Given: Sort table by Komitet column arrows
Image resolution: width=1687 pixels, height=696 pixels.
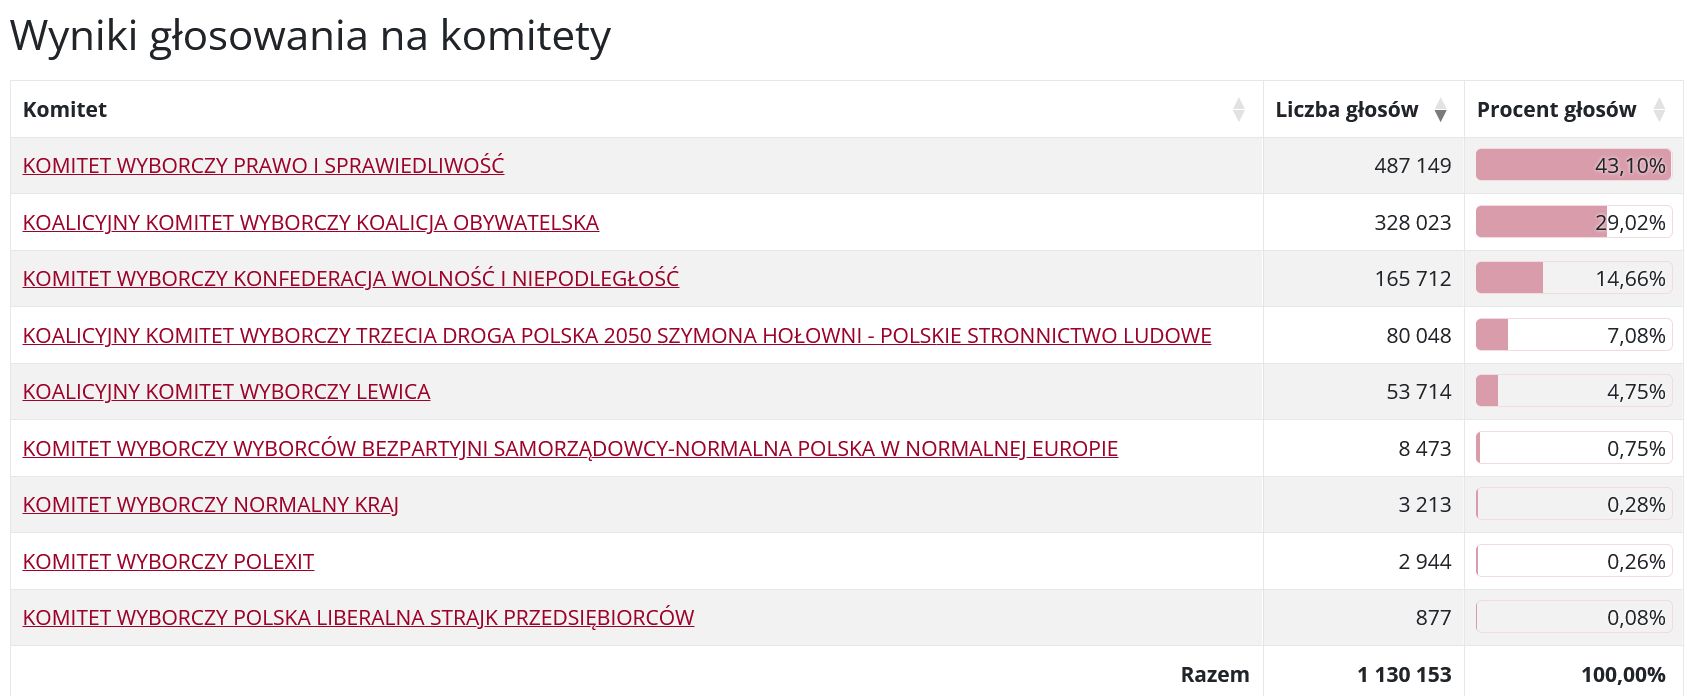Looking at the screenshot, I should tap(1239, 110).
